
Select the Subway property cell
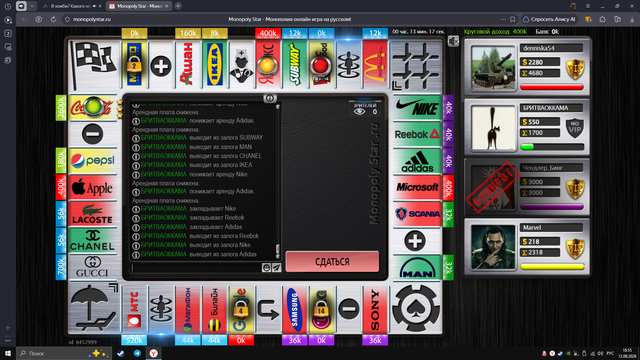(295, 64)
